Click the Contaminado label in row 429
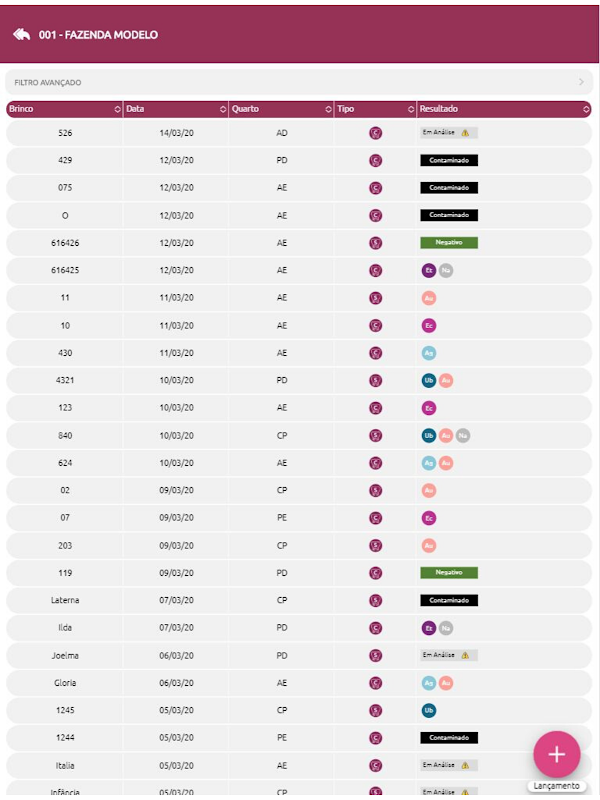This screenshot has width=600, height=800. pos(449,160)
